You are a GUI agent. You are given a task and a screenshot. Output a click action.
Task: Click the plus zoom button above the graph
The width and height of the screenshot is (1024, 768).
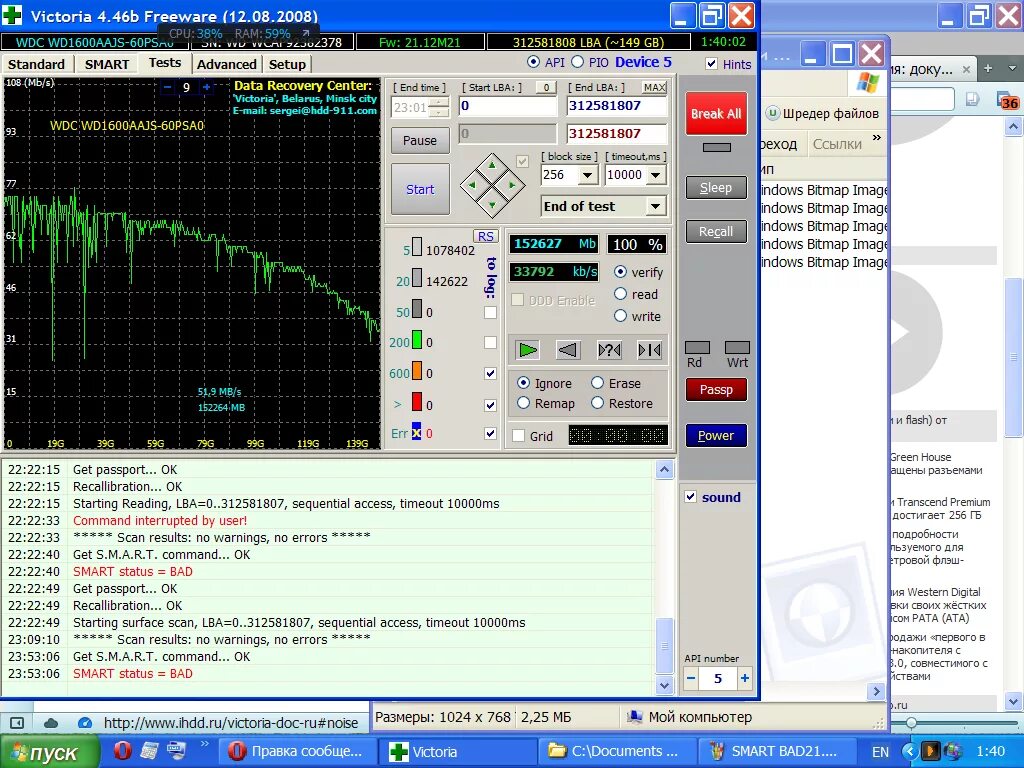click(x=206, y=87)
